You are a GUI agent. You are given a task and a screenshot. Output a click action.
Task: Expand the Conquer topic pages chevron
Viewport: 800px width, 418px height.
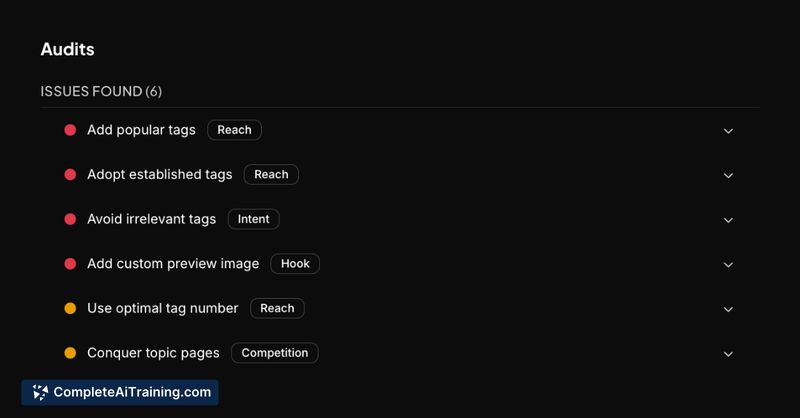pyautogui.click(x=728, y=354)
